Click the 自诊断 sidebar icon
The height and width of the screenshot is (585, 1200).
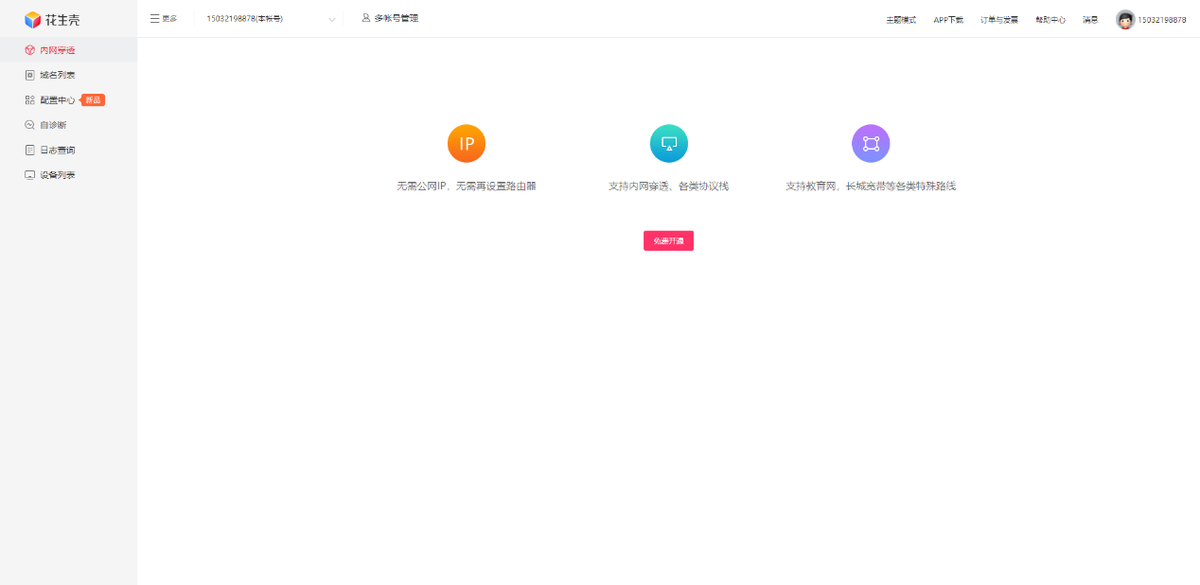tap(30, 125)
